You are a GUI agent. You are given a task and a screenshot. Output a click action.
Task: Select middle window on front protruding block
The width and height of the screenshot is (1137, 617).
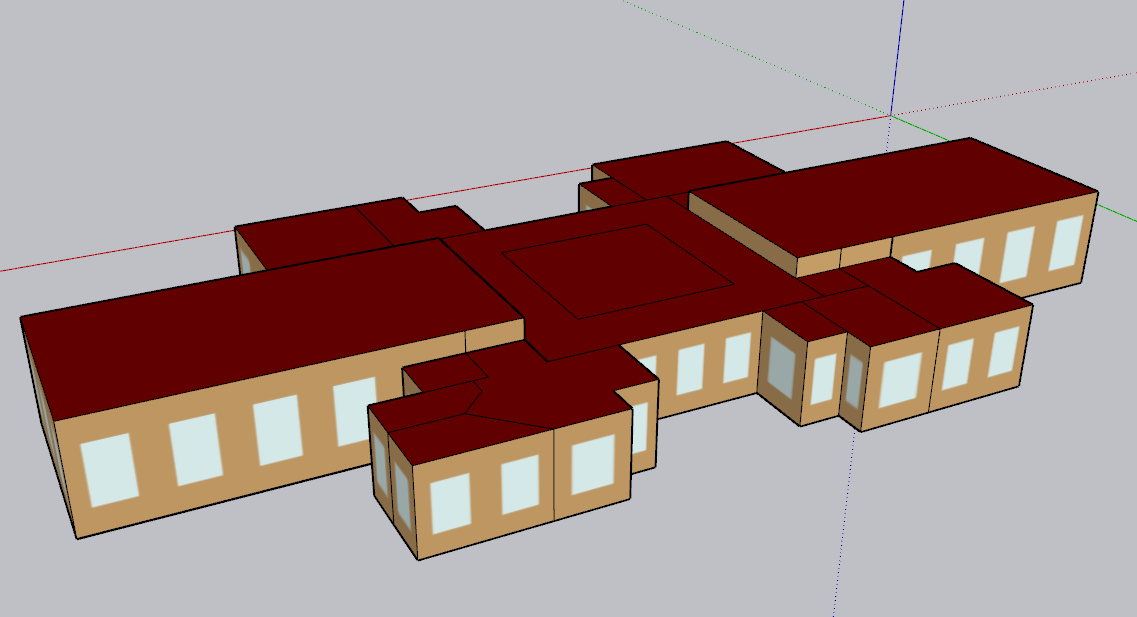point(520,484)
